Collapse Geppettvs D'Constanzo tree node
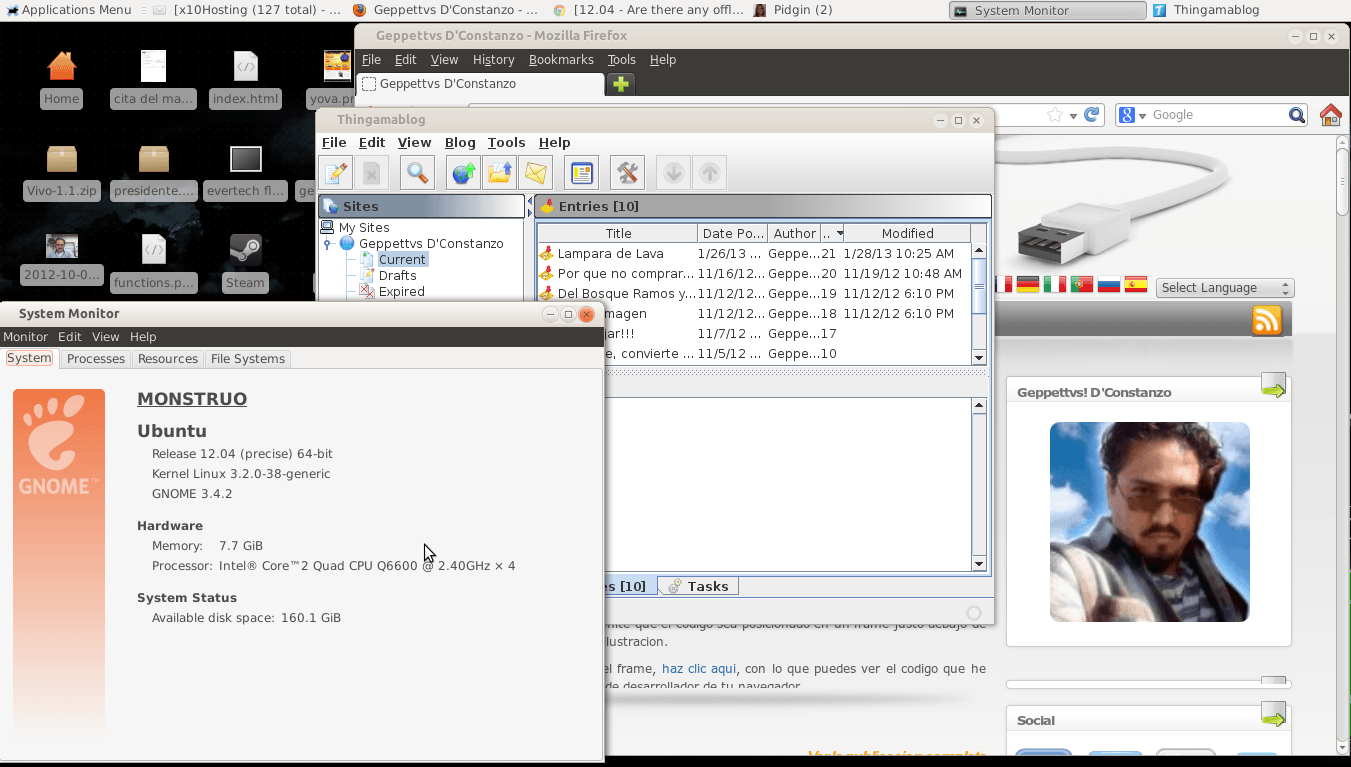Screen dimensions: 1351x767 [327, 244]
